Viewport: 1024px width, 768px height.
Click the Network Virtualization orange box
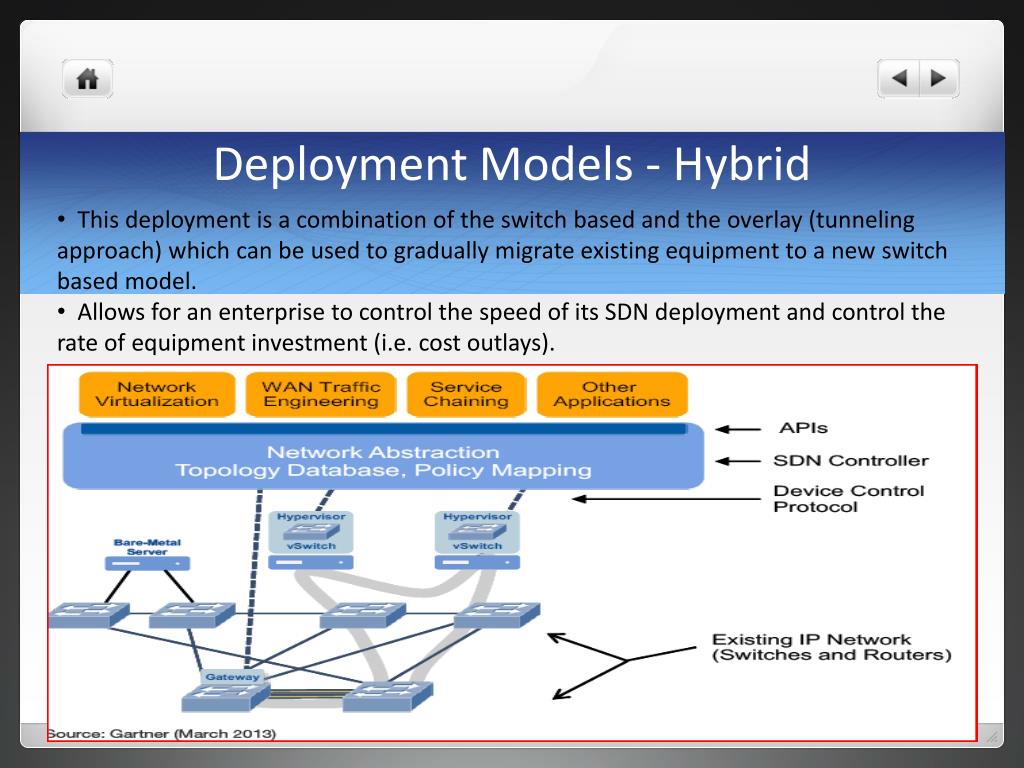pos(157,394)
